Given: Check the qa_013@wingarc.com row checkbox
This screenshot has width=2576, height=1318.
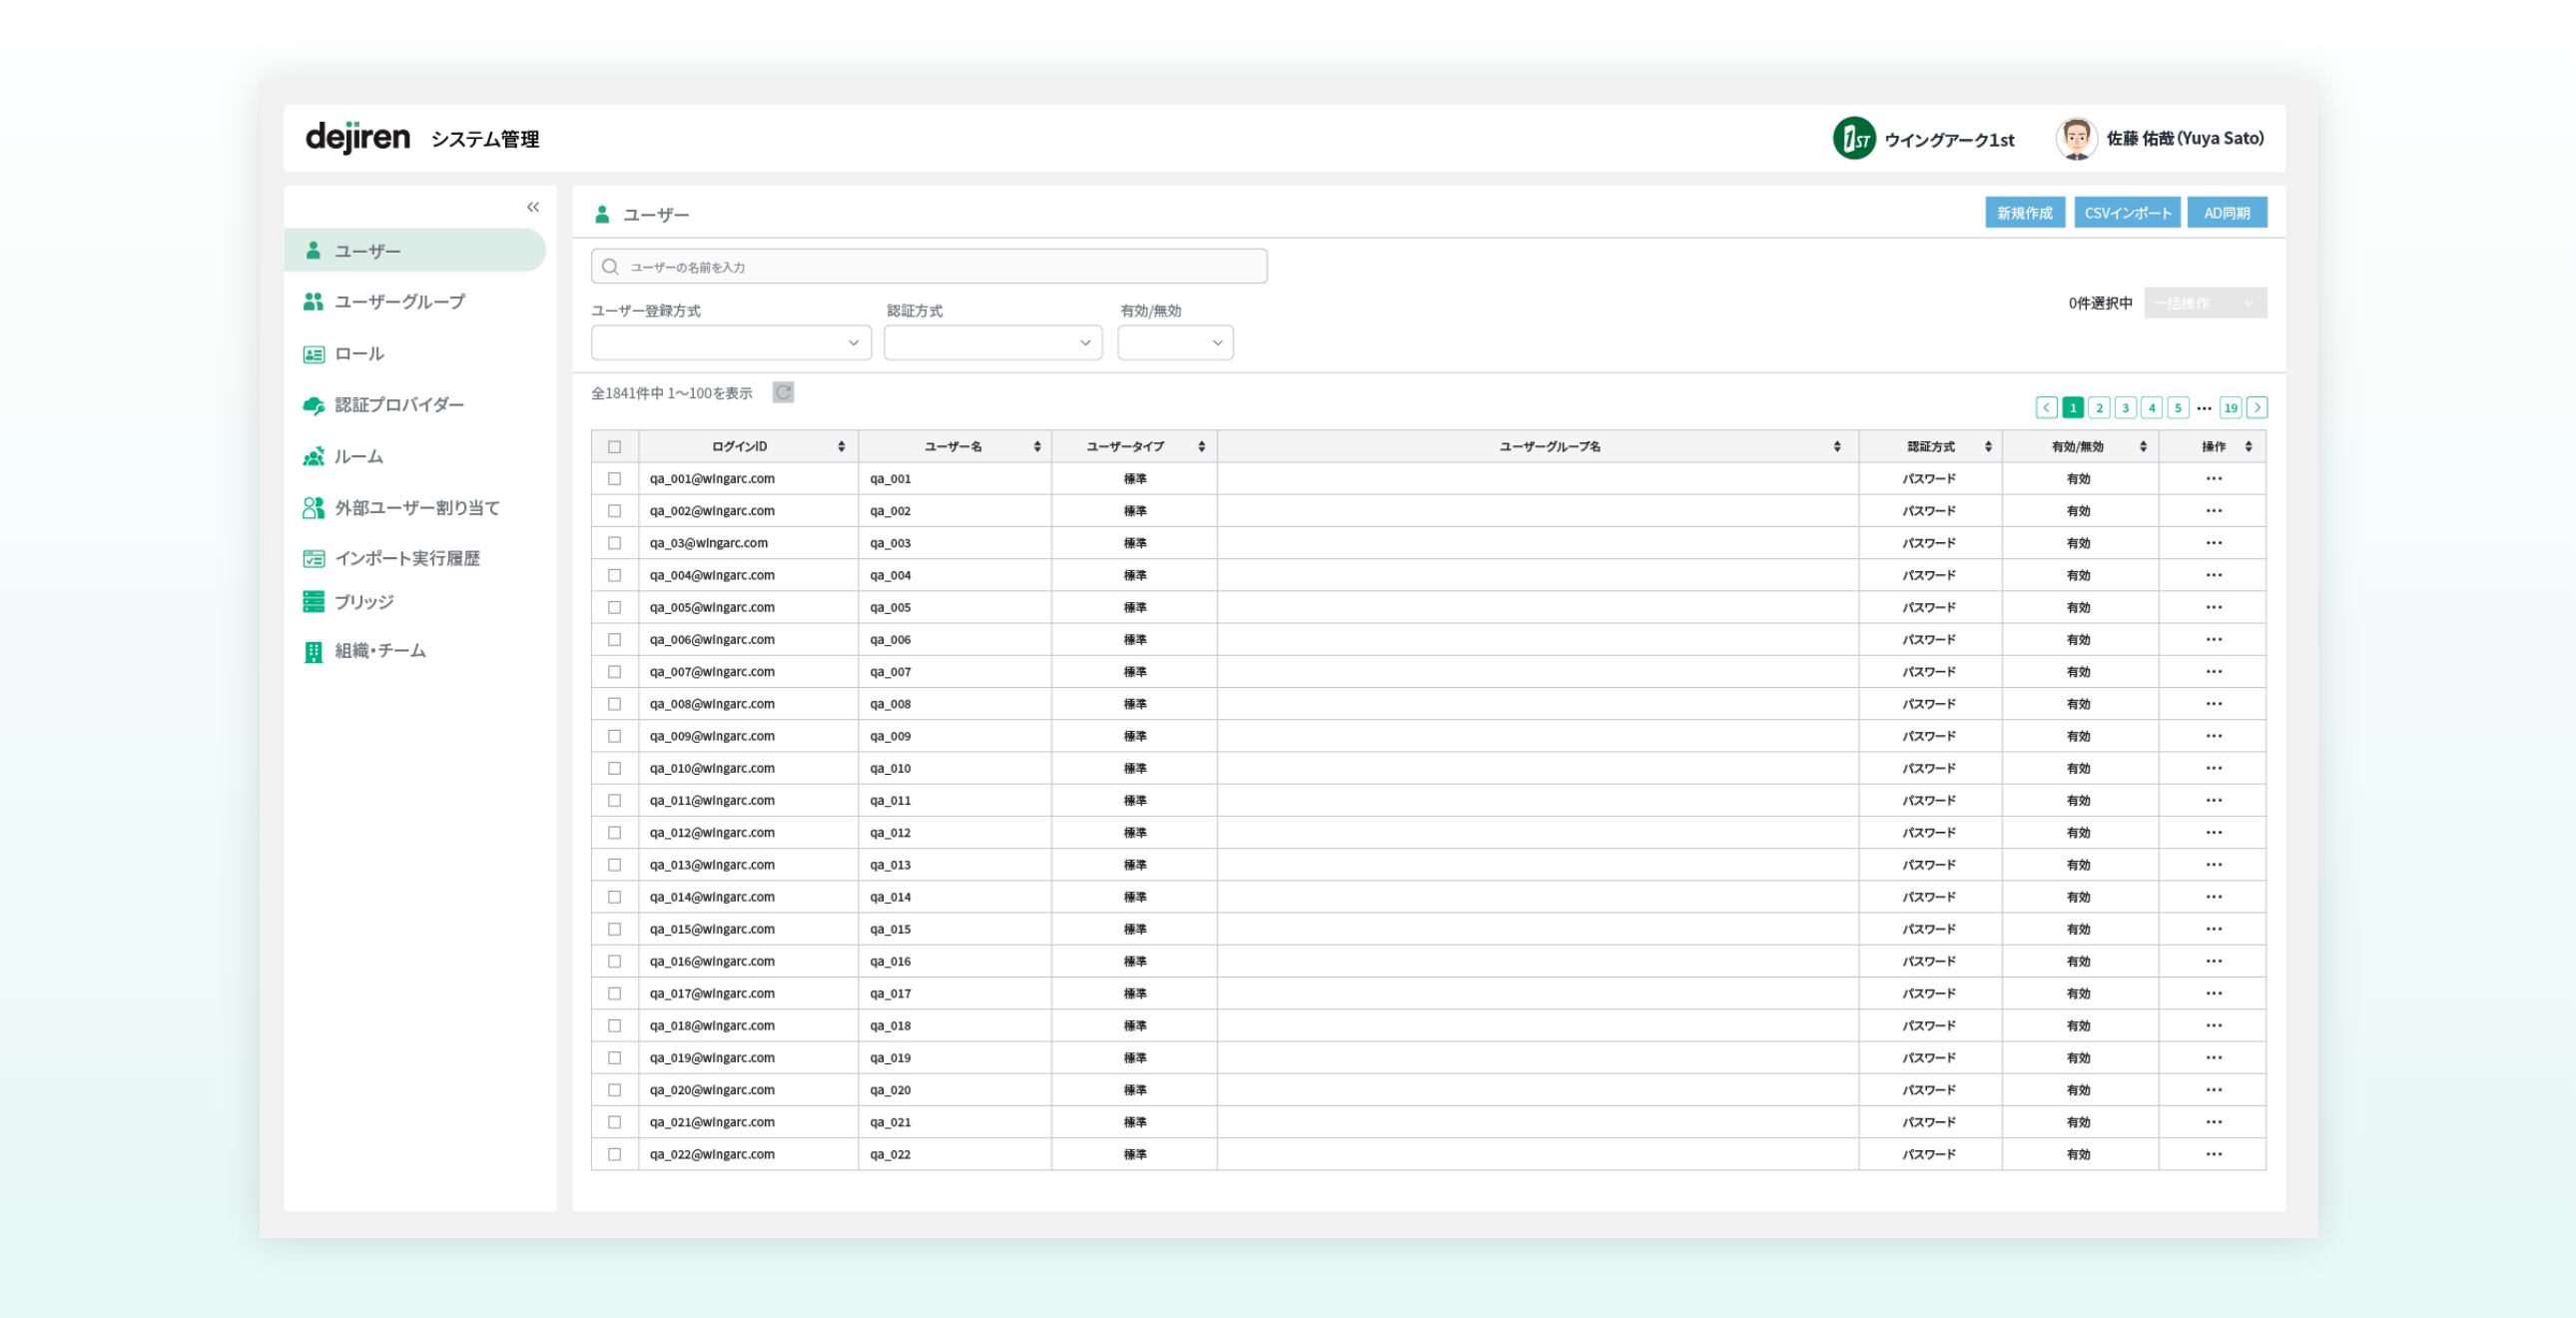Looking at the screenshot, I should (614, 865).
